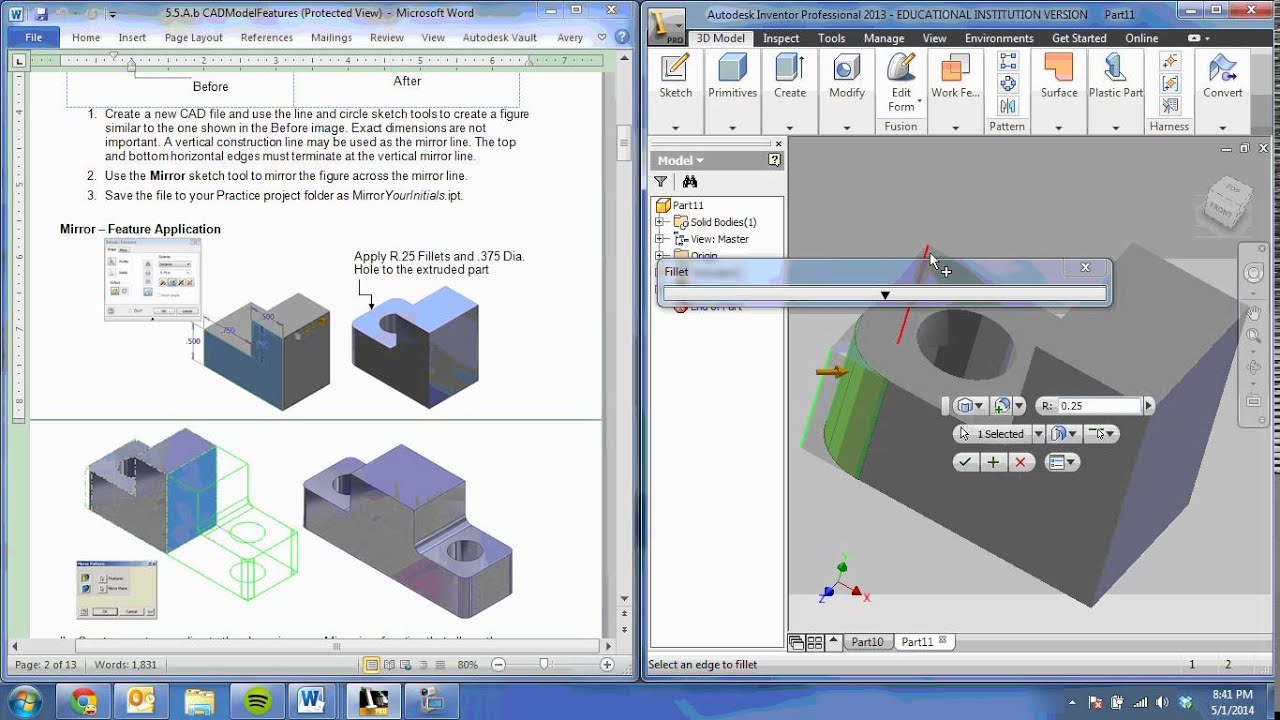Open the Model browser dropdown
This screenshot has height=720, width=1280.
(681, 160)
